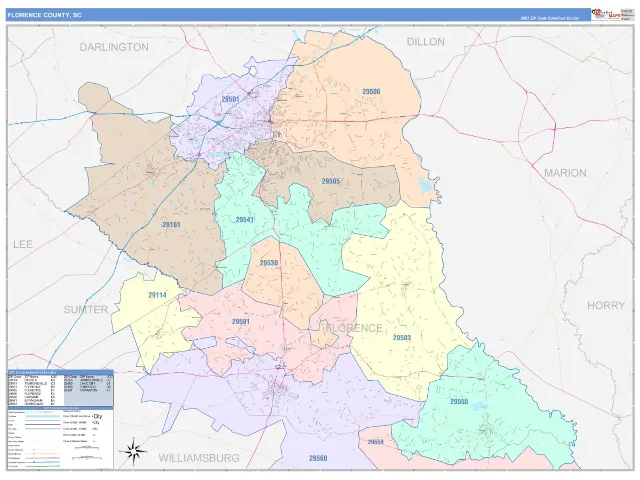Image resolution: width=640 pixels, height=480 pixels.
Task: Select the ZIP code label 29591
Action: (x=241, y=321)
